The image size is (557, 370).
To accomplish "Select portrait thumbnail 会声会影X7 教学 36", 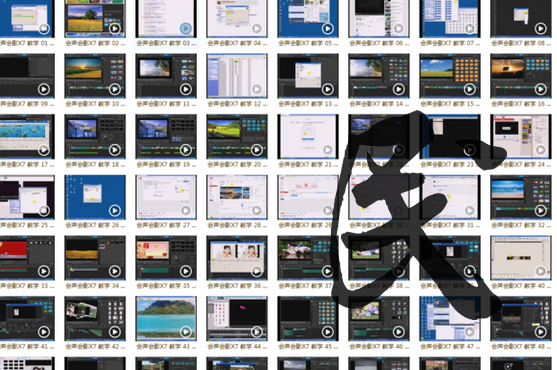I will point(237,258).
